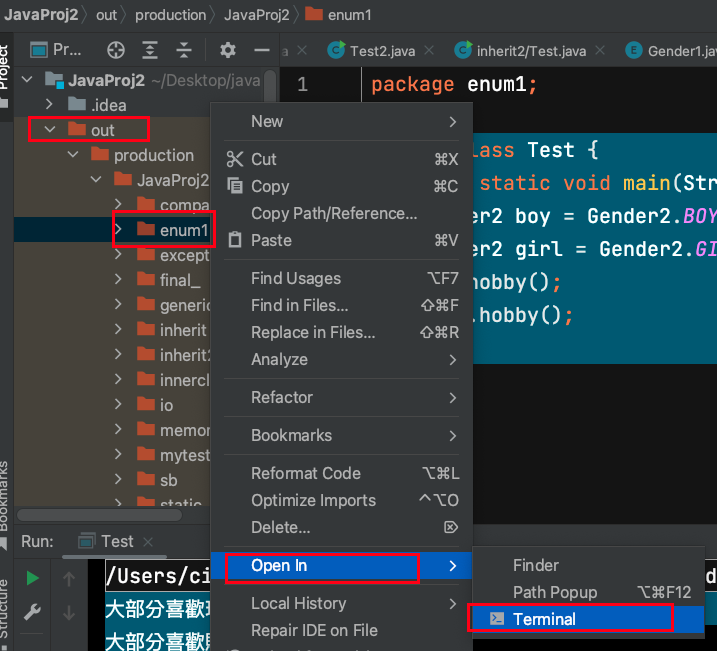
Task: Choose Terminal from Open In submenu
Action: [x=544, y=619]
